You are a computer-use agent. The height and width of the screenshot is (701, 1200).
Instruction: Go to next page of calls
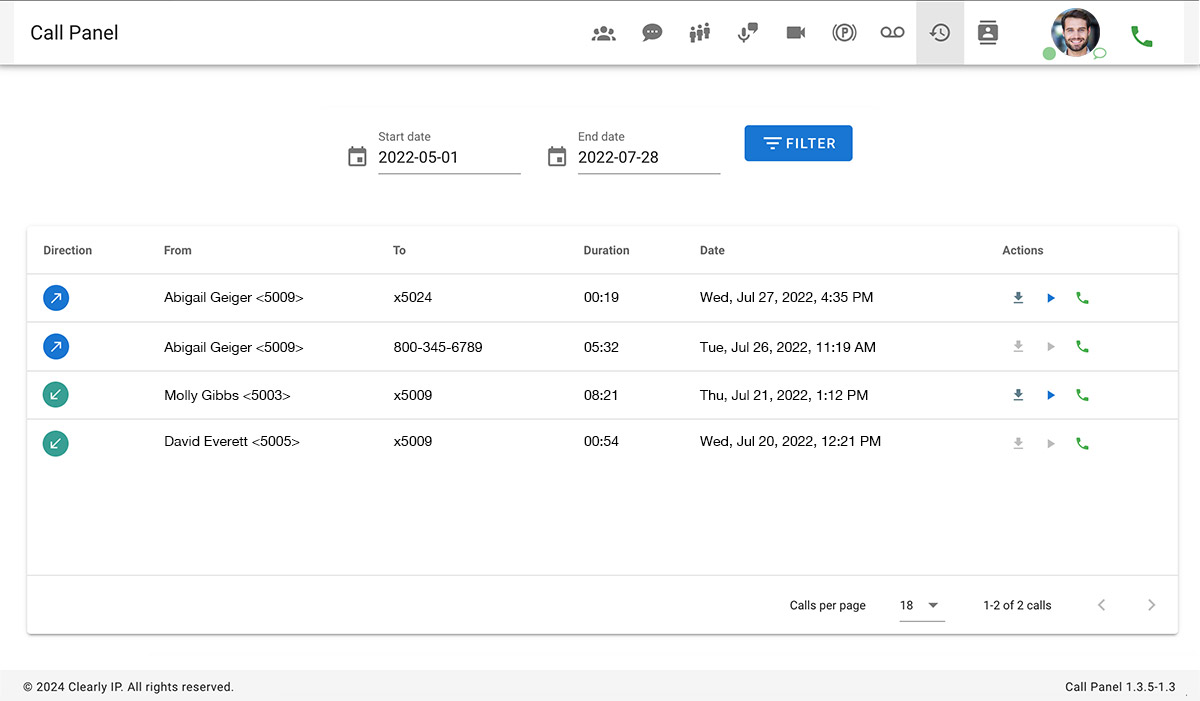1151,605
